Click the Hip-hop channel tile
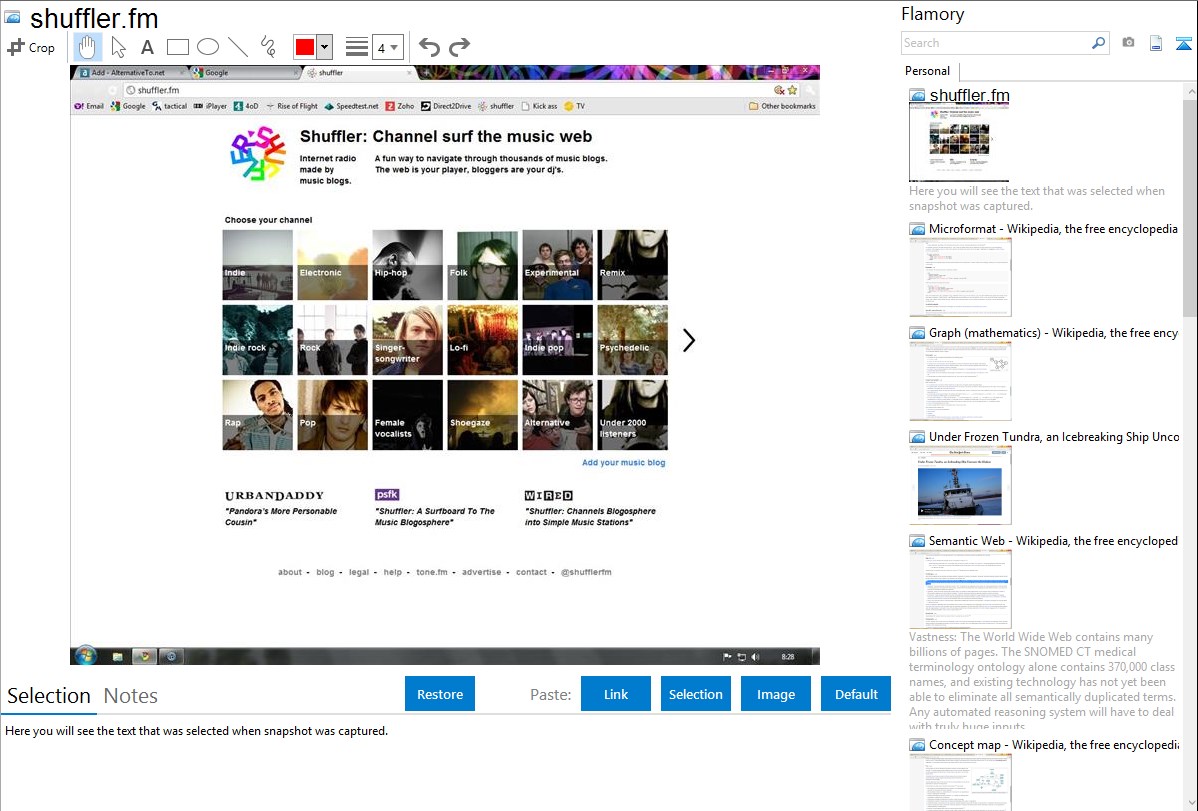 point(407,264)
